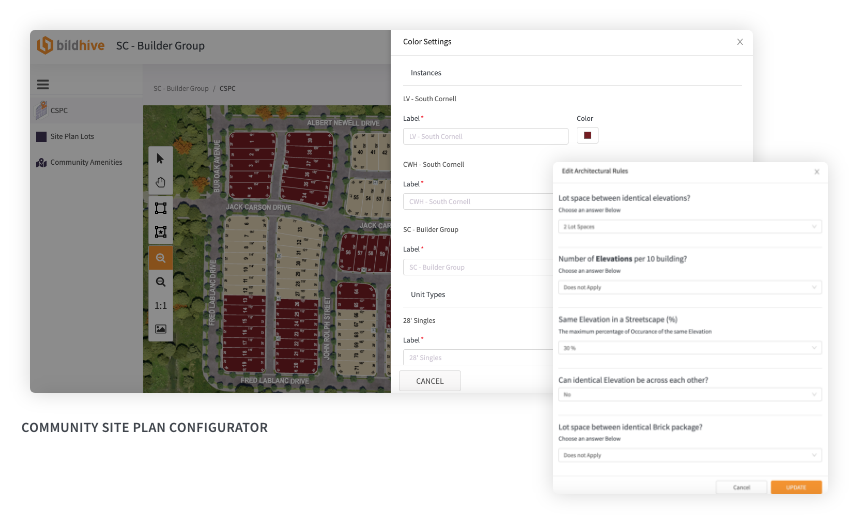
Task: Select the Instances section tab
Action: pyautogui.click(x=426, y=73)
